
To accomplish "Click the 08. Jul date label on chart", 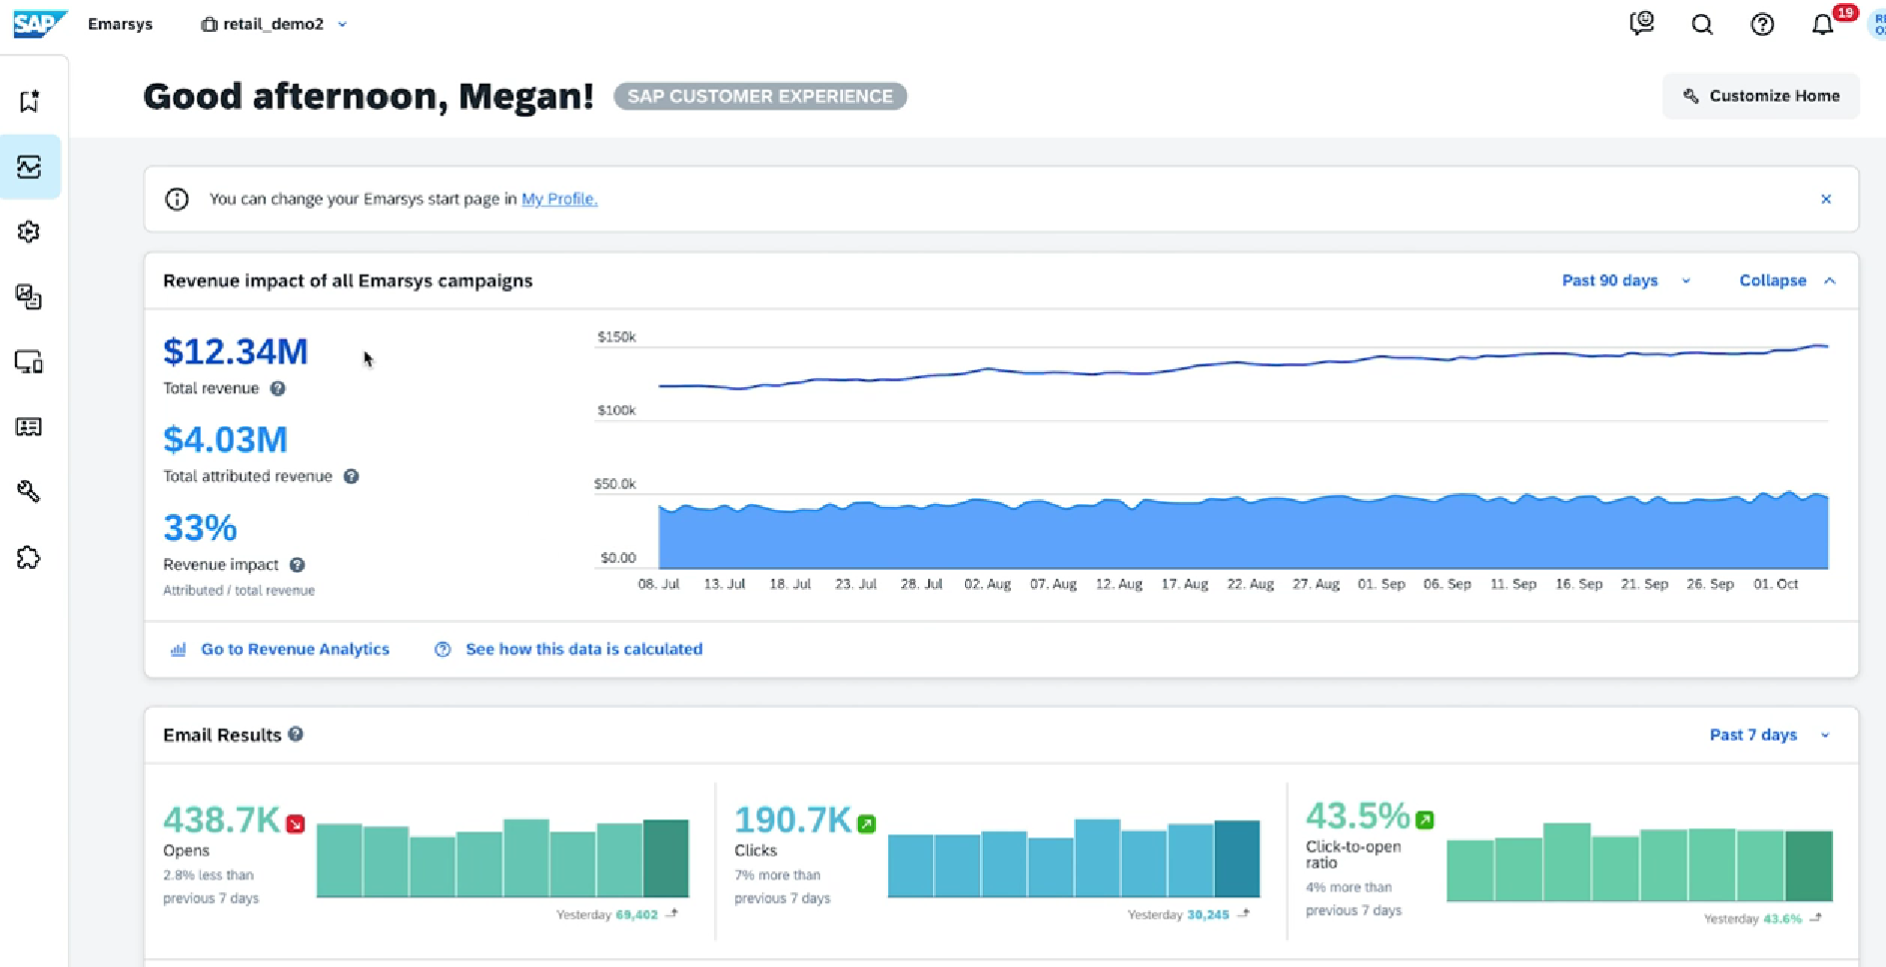I will (x=659, y=584).
